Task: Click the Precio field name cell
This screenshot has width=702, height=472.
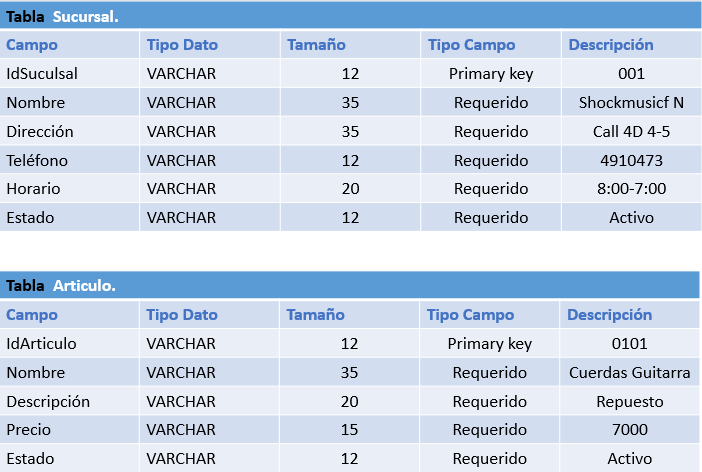Action: click(x=28, y=430)
